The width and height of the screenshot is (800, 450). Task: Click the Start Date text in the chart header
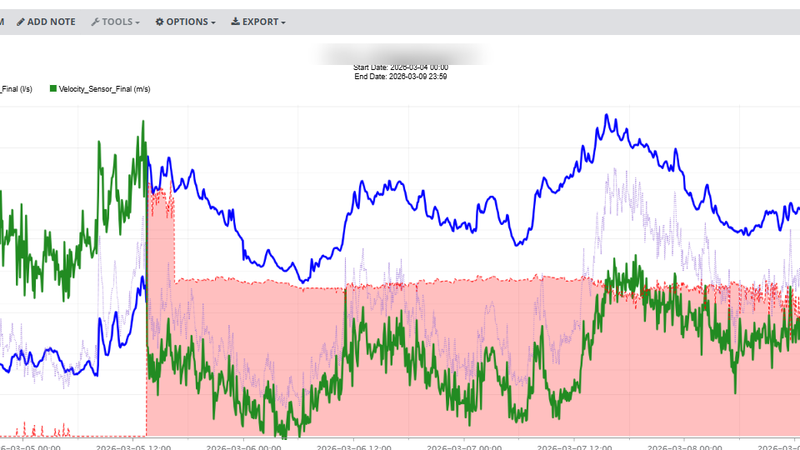pos(401,67)
